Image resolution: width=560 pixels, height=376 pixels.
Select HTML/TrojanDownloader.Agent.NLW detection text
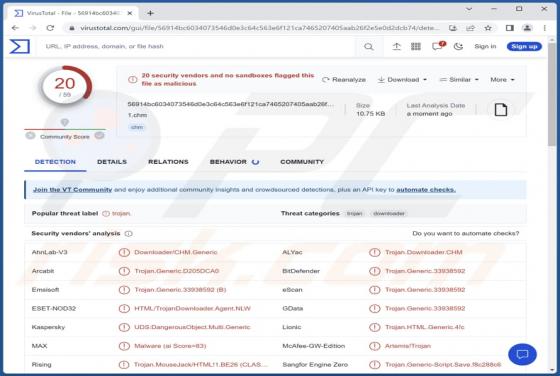[x=192, y=309]
